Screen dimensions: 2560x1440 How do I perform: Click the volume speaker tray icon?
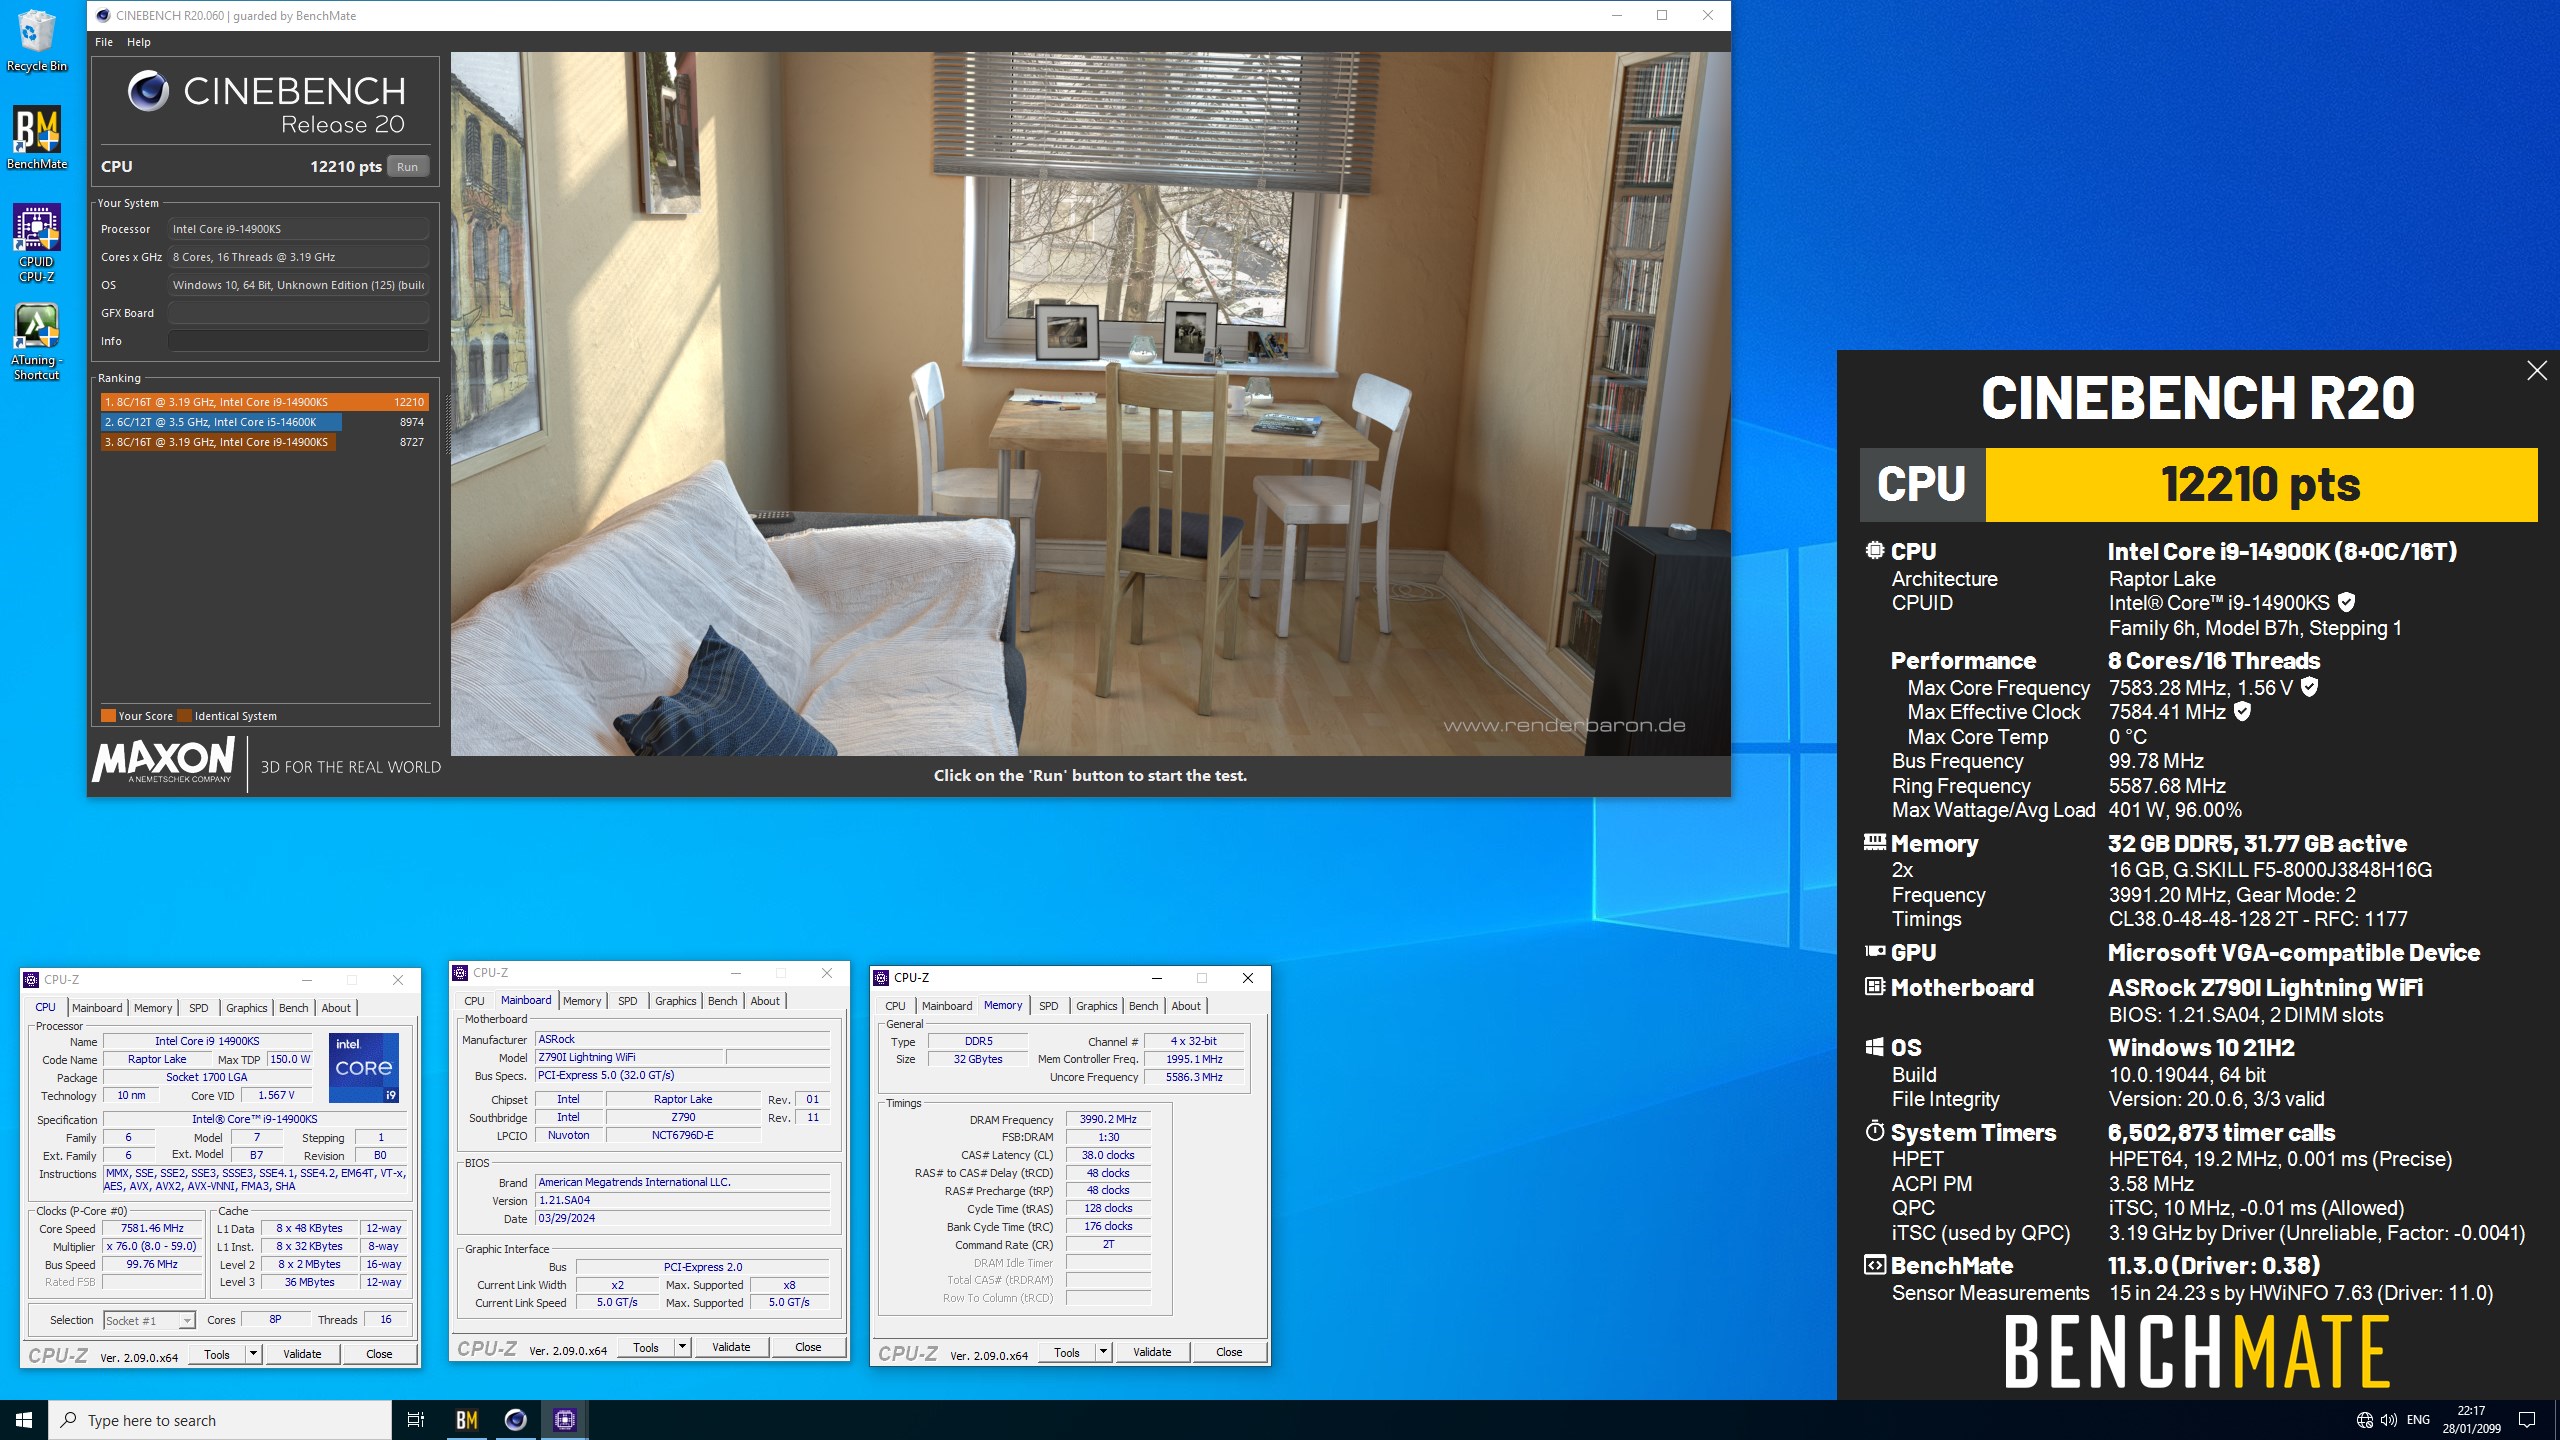tap(2389, 1420)
